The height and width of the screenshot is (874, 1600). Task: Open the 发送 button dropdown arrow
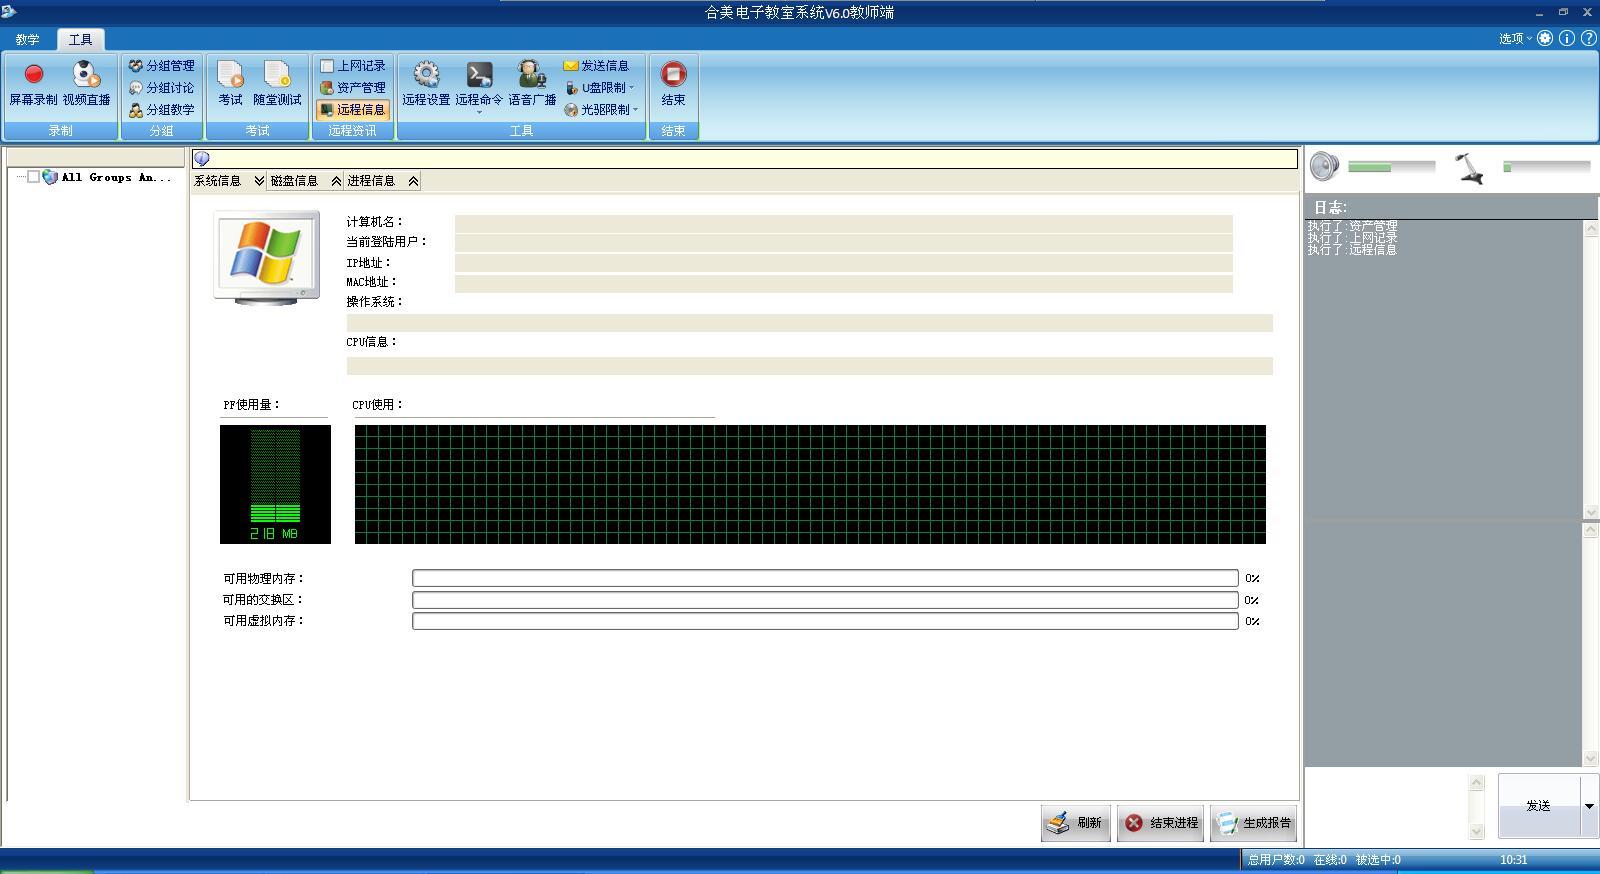1589,806
